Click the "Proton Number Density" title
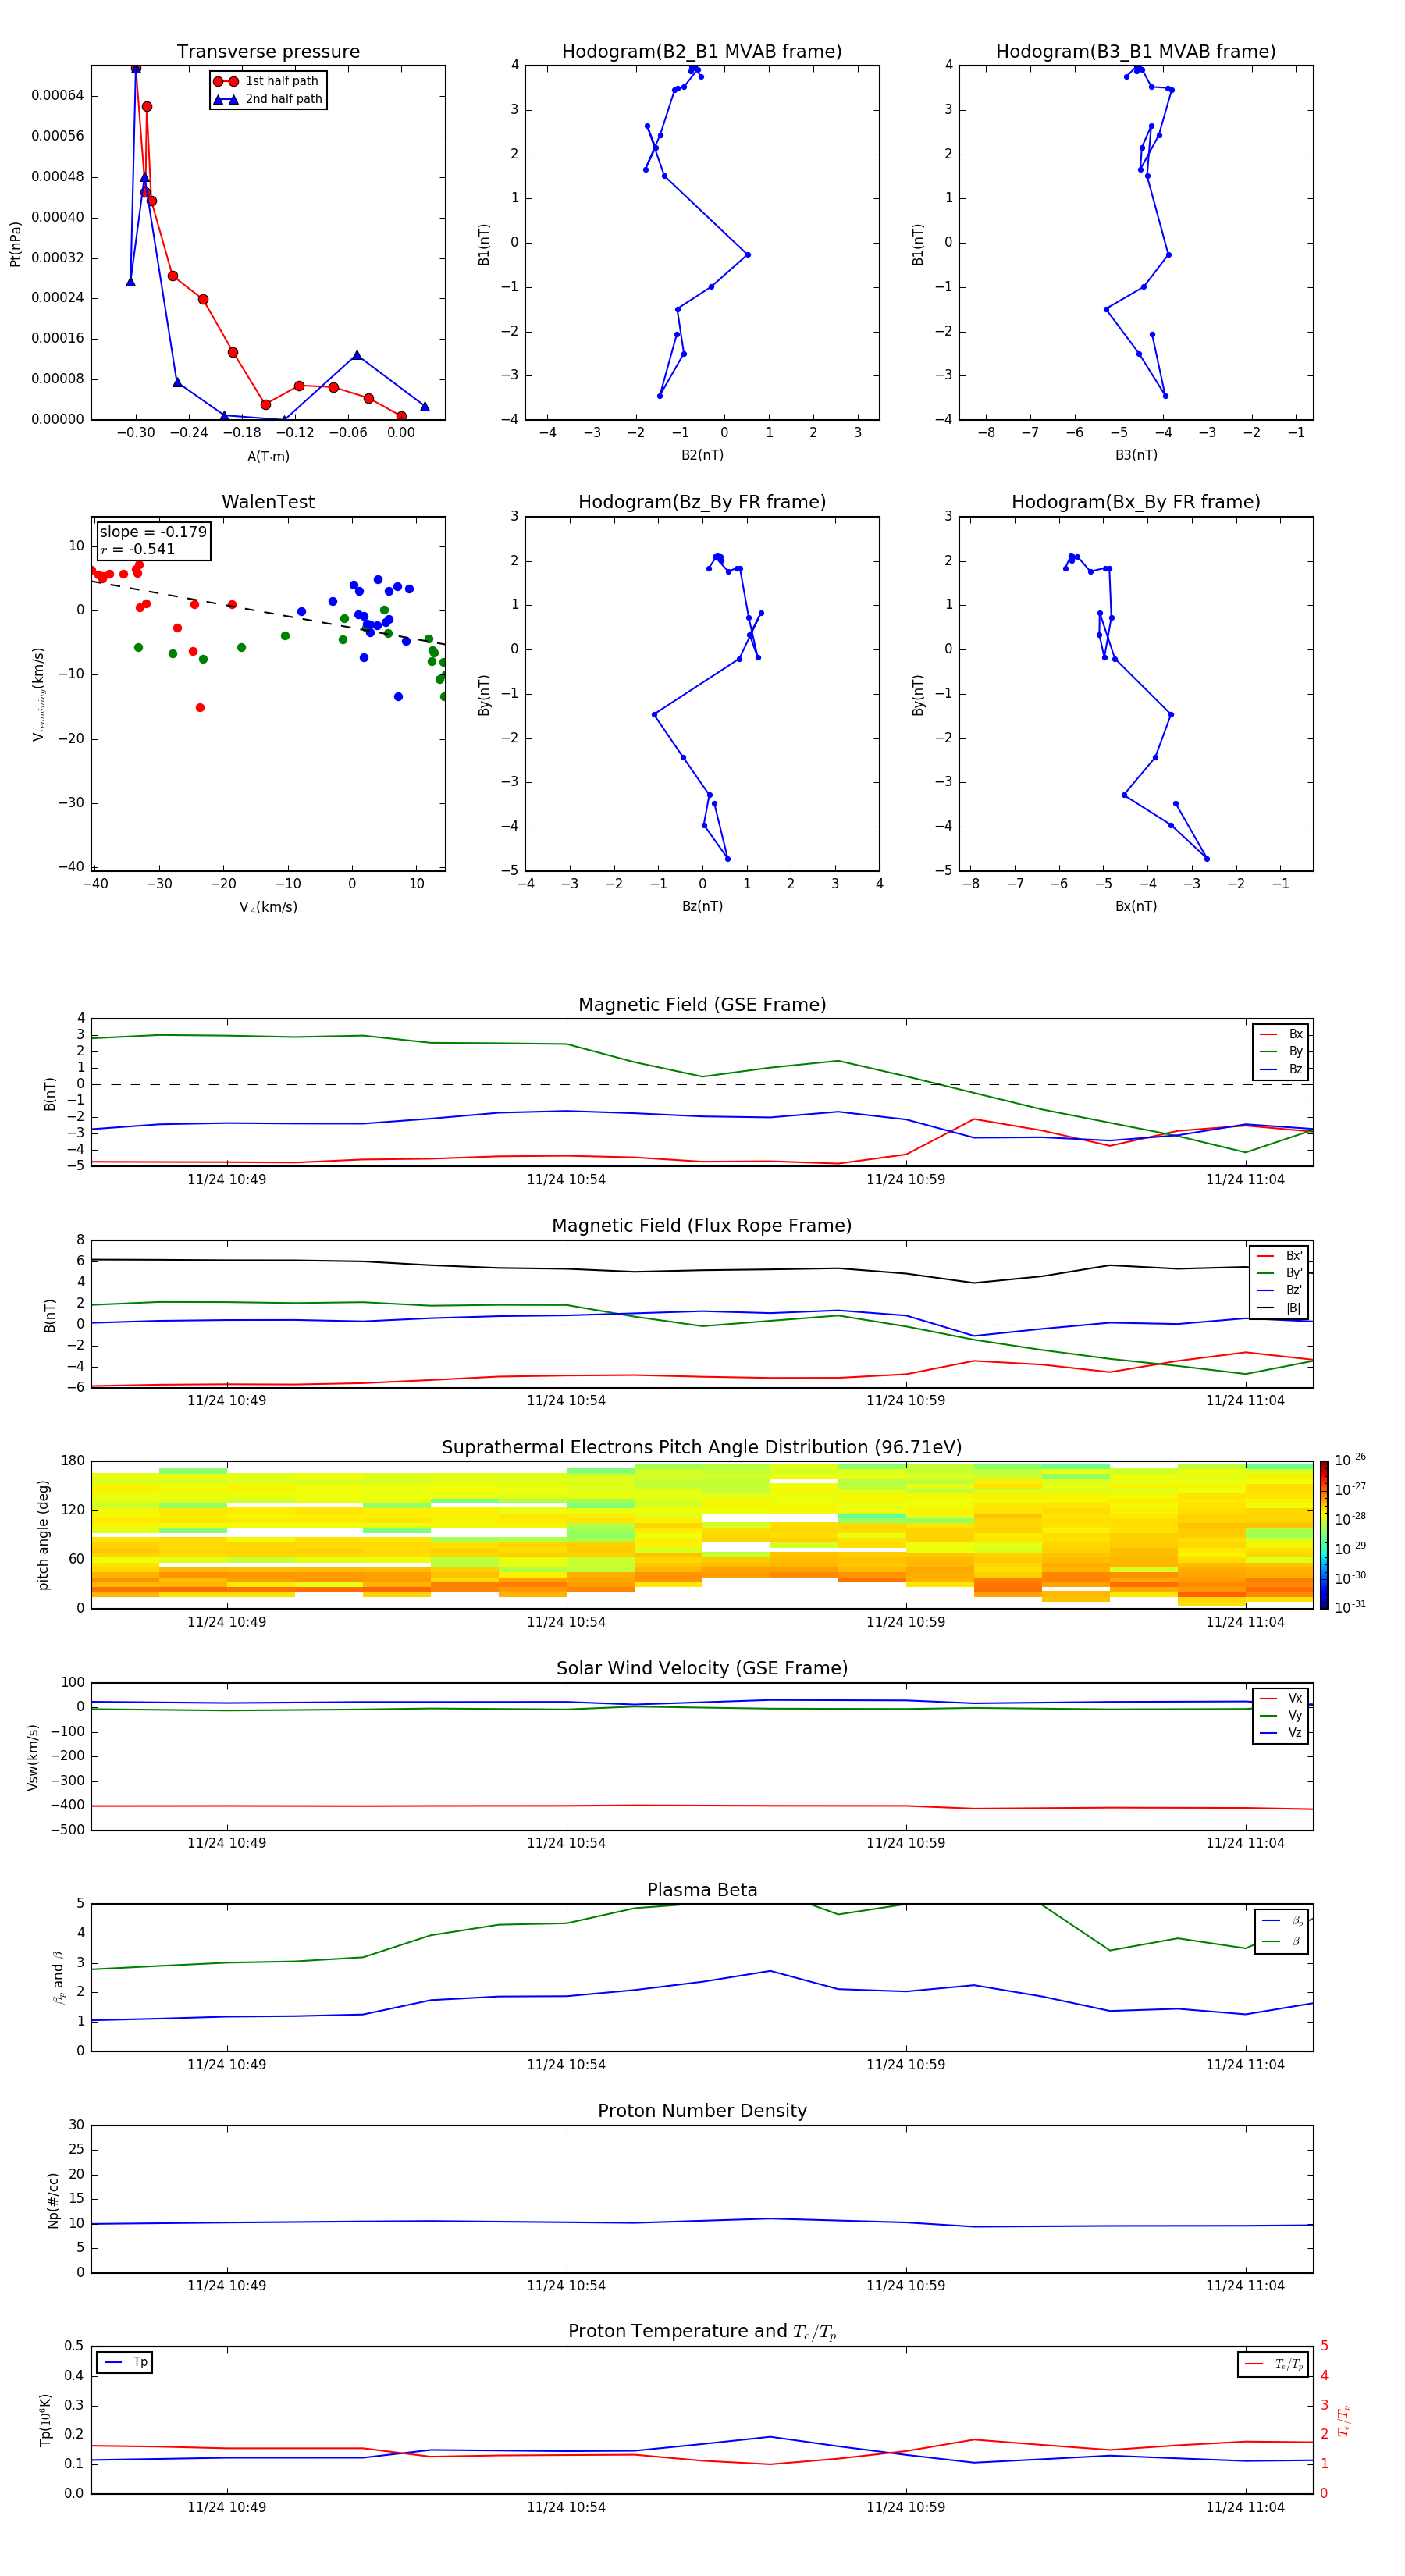The height and width of the screenshot is (2576, 1405). pos(702,2111)
